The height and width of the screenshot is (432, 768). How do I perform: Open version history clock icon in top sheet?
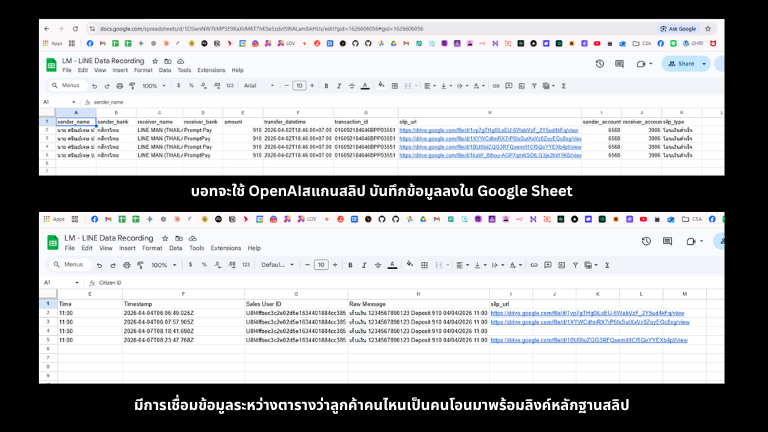click(599, 63)
